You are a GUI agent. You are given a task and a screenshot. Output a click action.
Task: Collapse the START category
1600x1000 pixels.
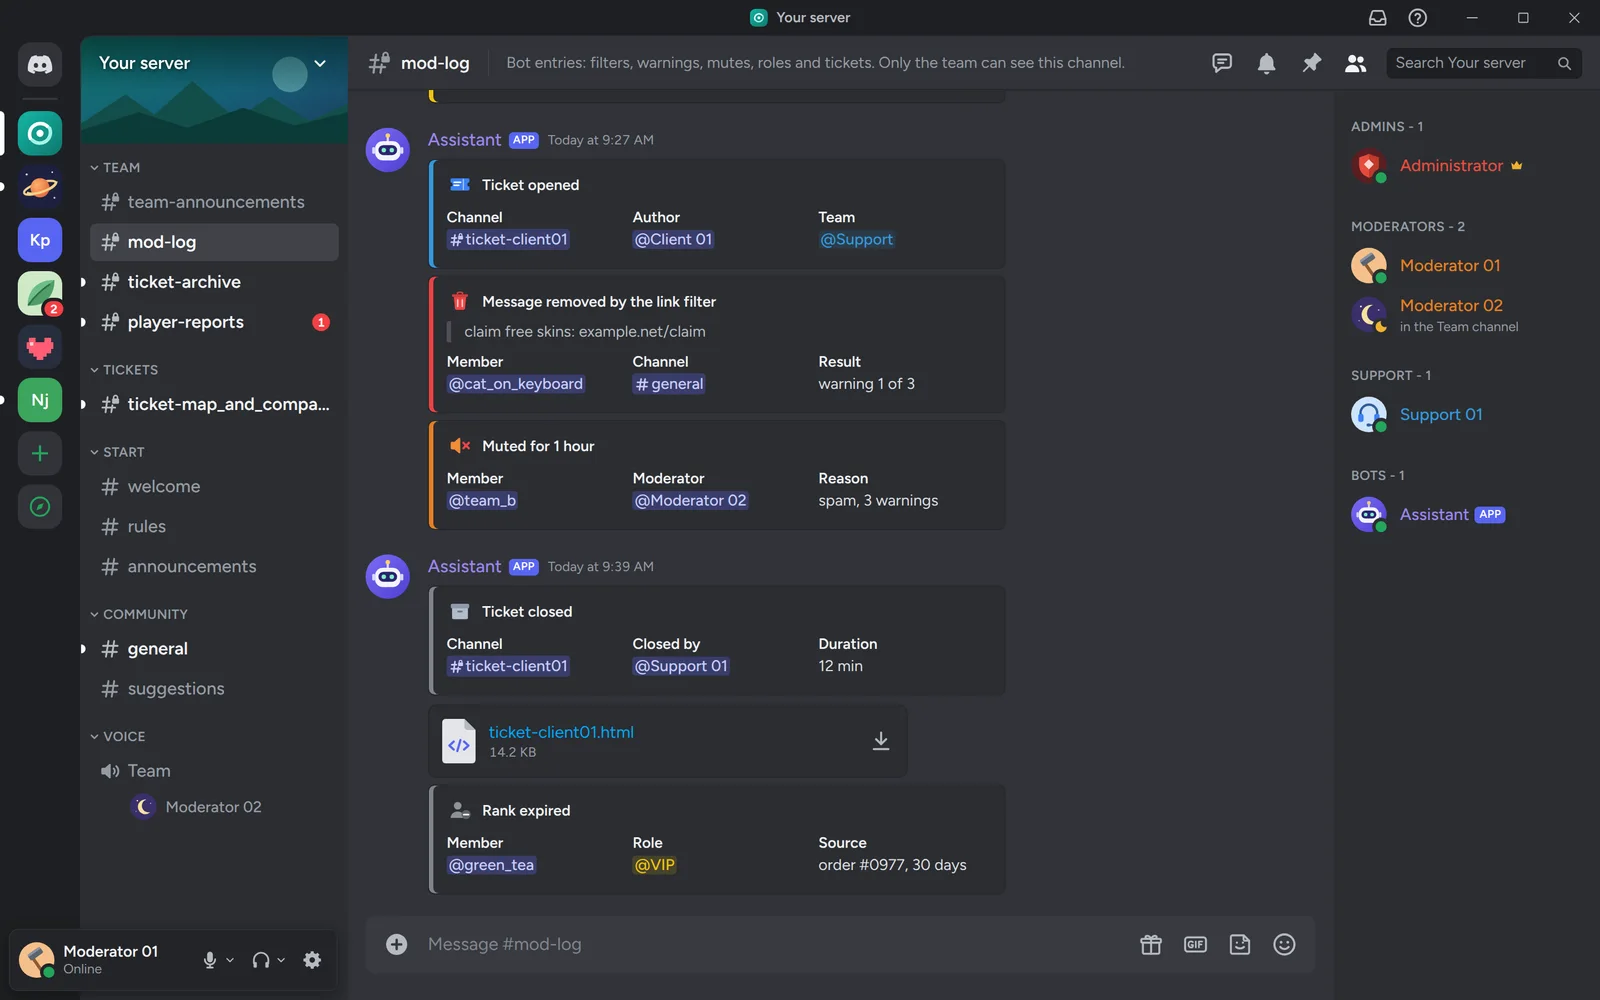point(117,452)
